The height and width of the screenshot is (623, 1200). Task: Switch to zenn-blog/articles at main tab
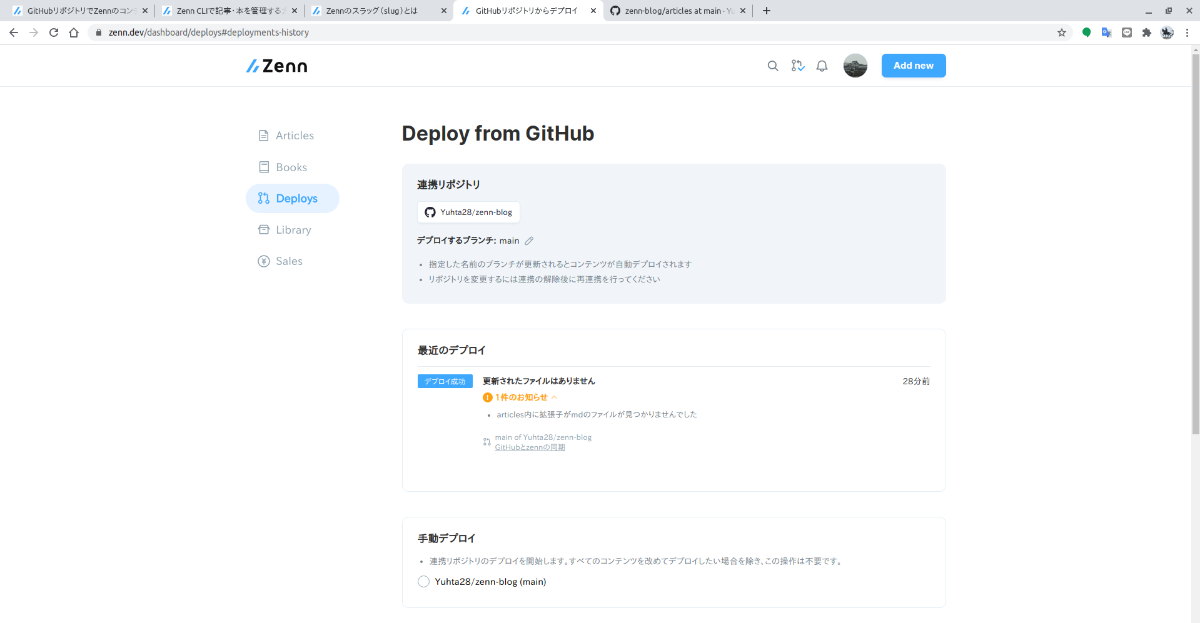coord(678,10)
